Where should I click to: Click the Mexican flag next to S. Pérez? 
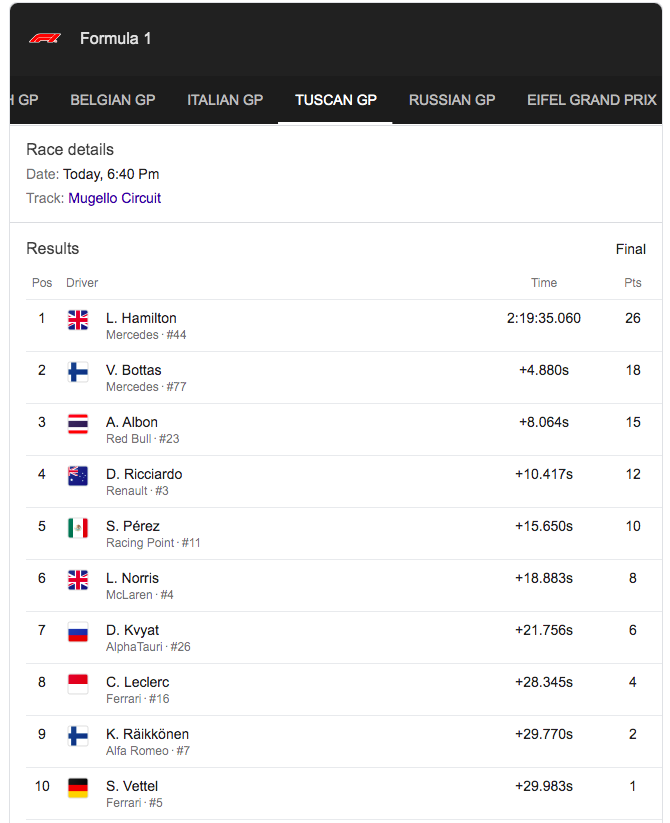click(78, 527)
